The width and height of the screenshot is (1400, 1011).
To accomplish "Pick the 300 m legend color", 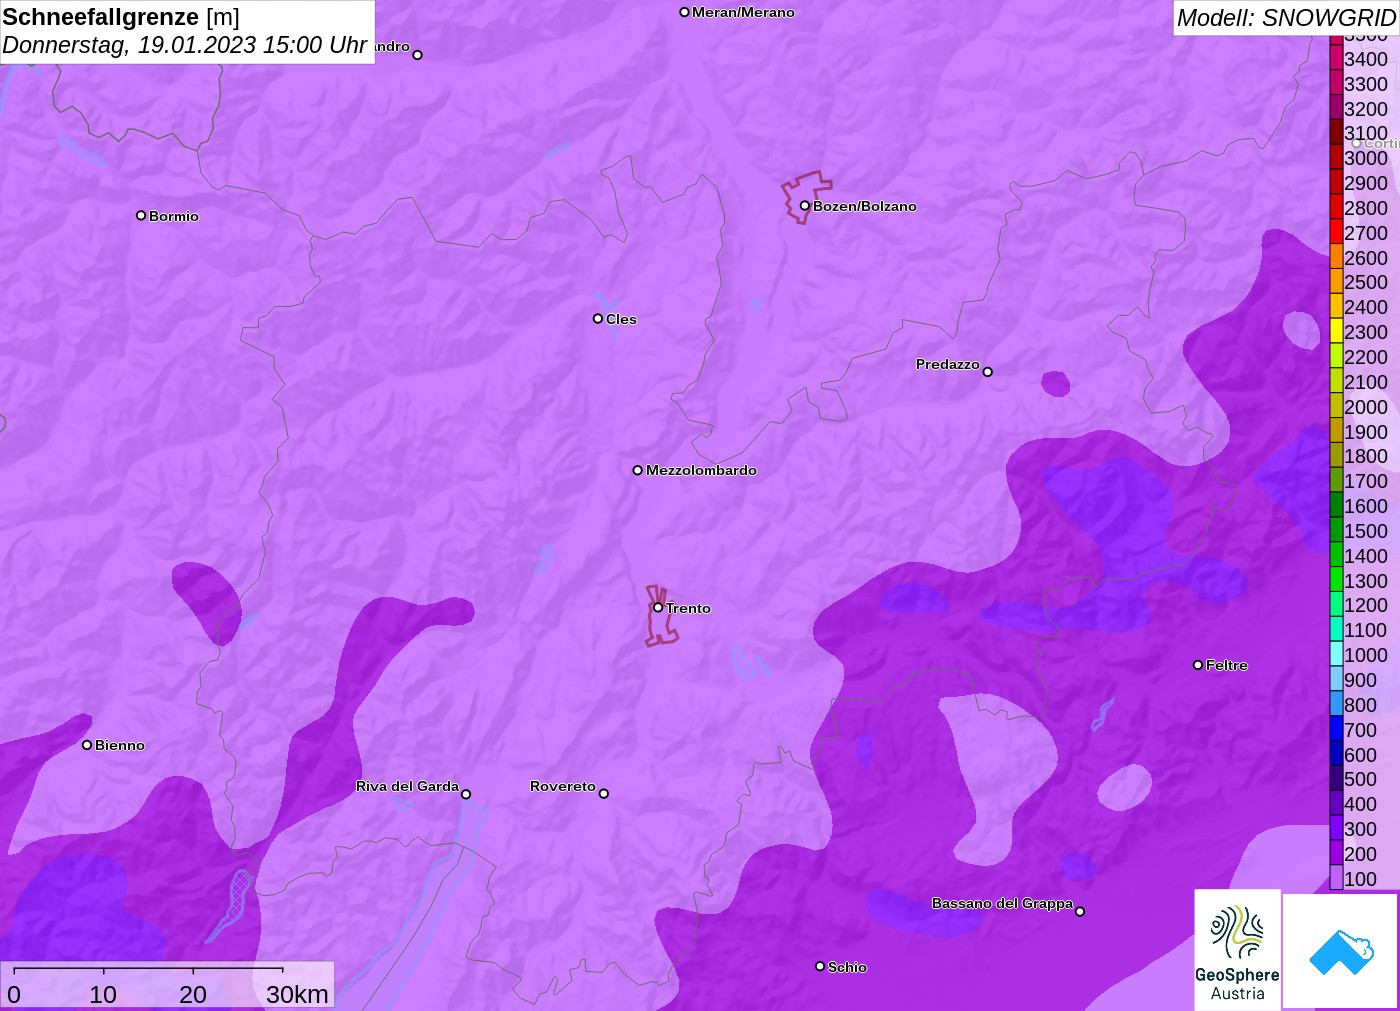I will [1336, 828].
